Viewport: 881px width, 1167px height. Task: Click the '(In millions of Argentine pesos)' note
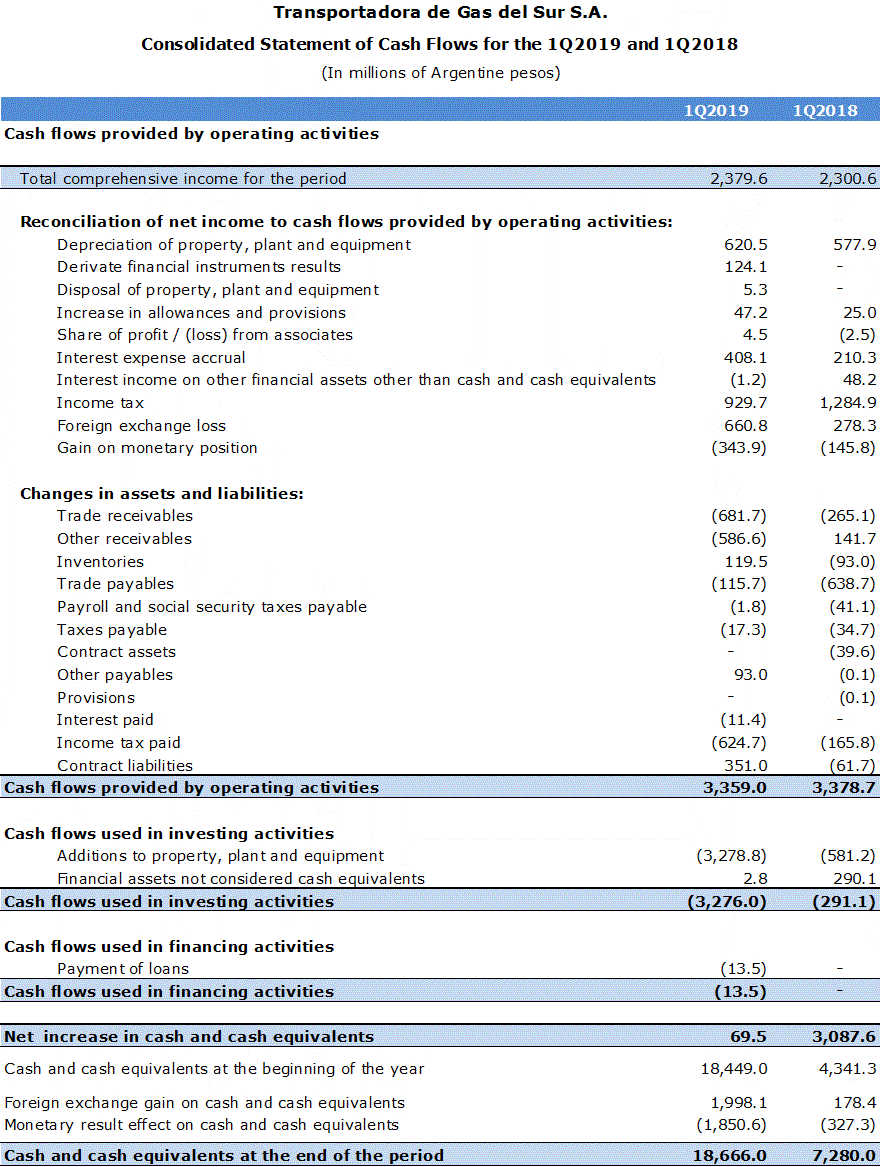[x=440, y=73]
